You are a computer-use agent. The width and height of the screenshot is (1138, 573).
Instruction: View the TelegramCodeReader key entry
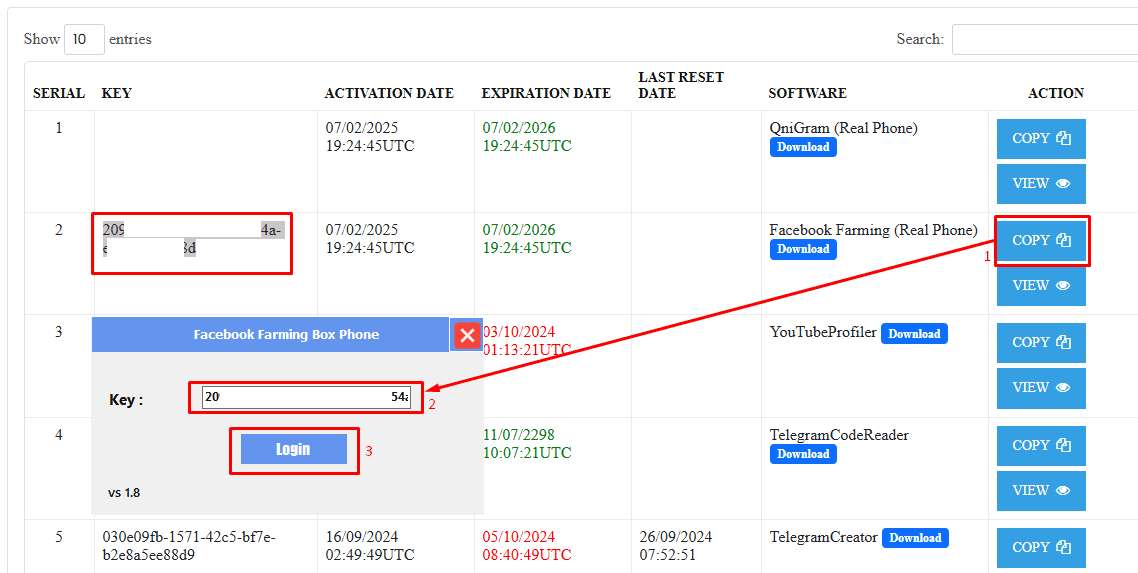[x=1041, y=490]
